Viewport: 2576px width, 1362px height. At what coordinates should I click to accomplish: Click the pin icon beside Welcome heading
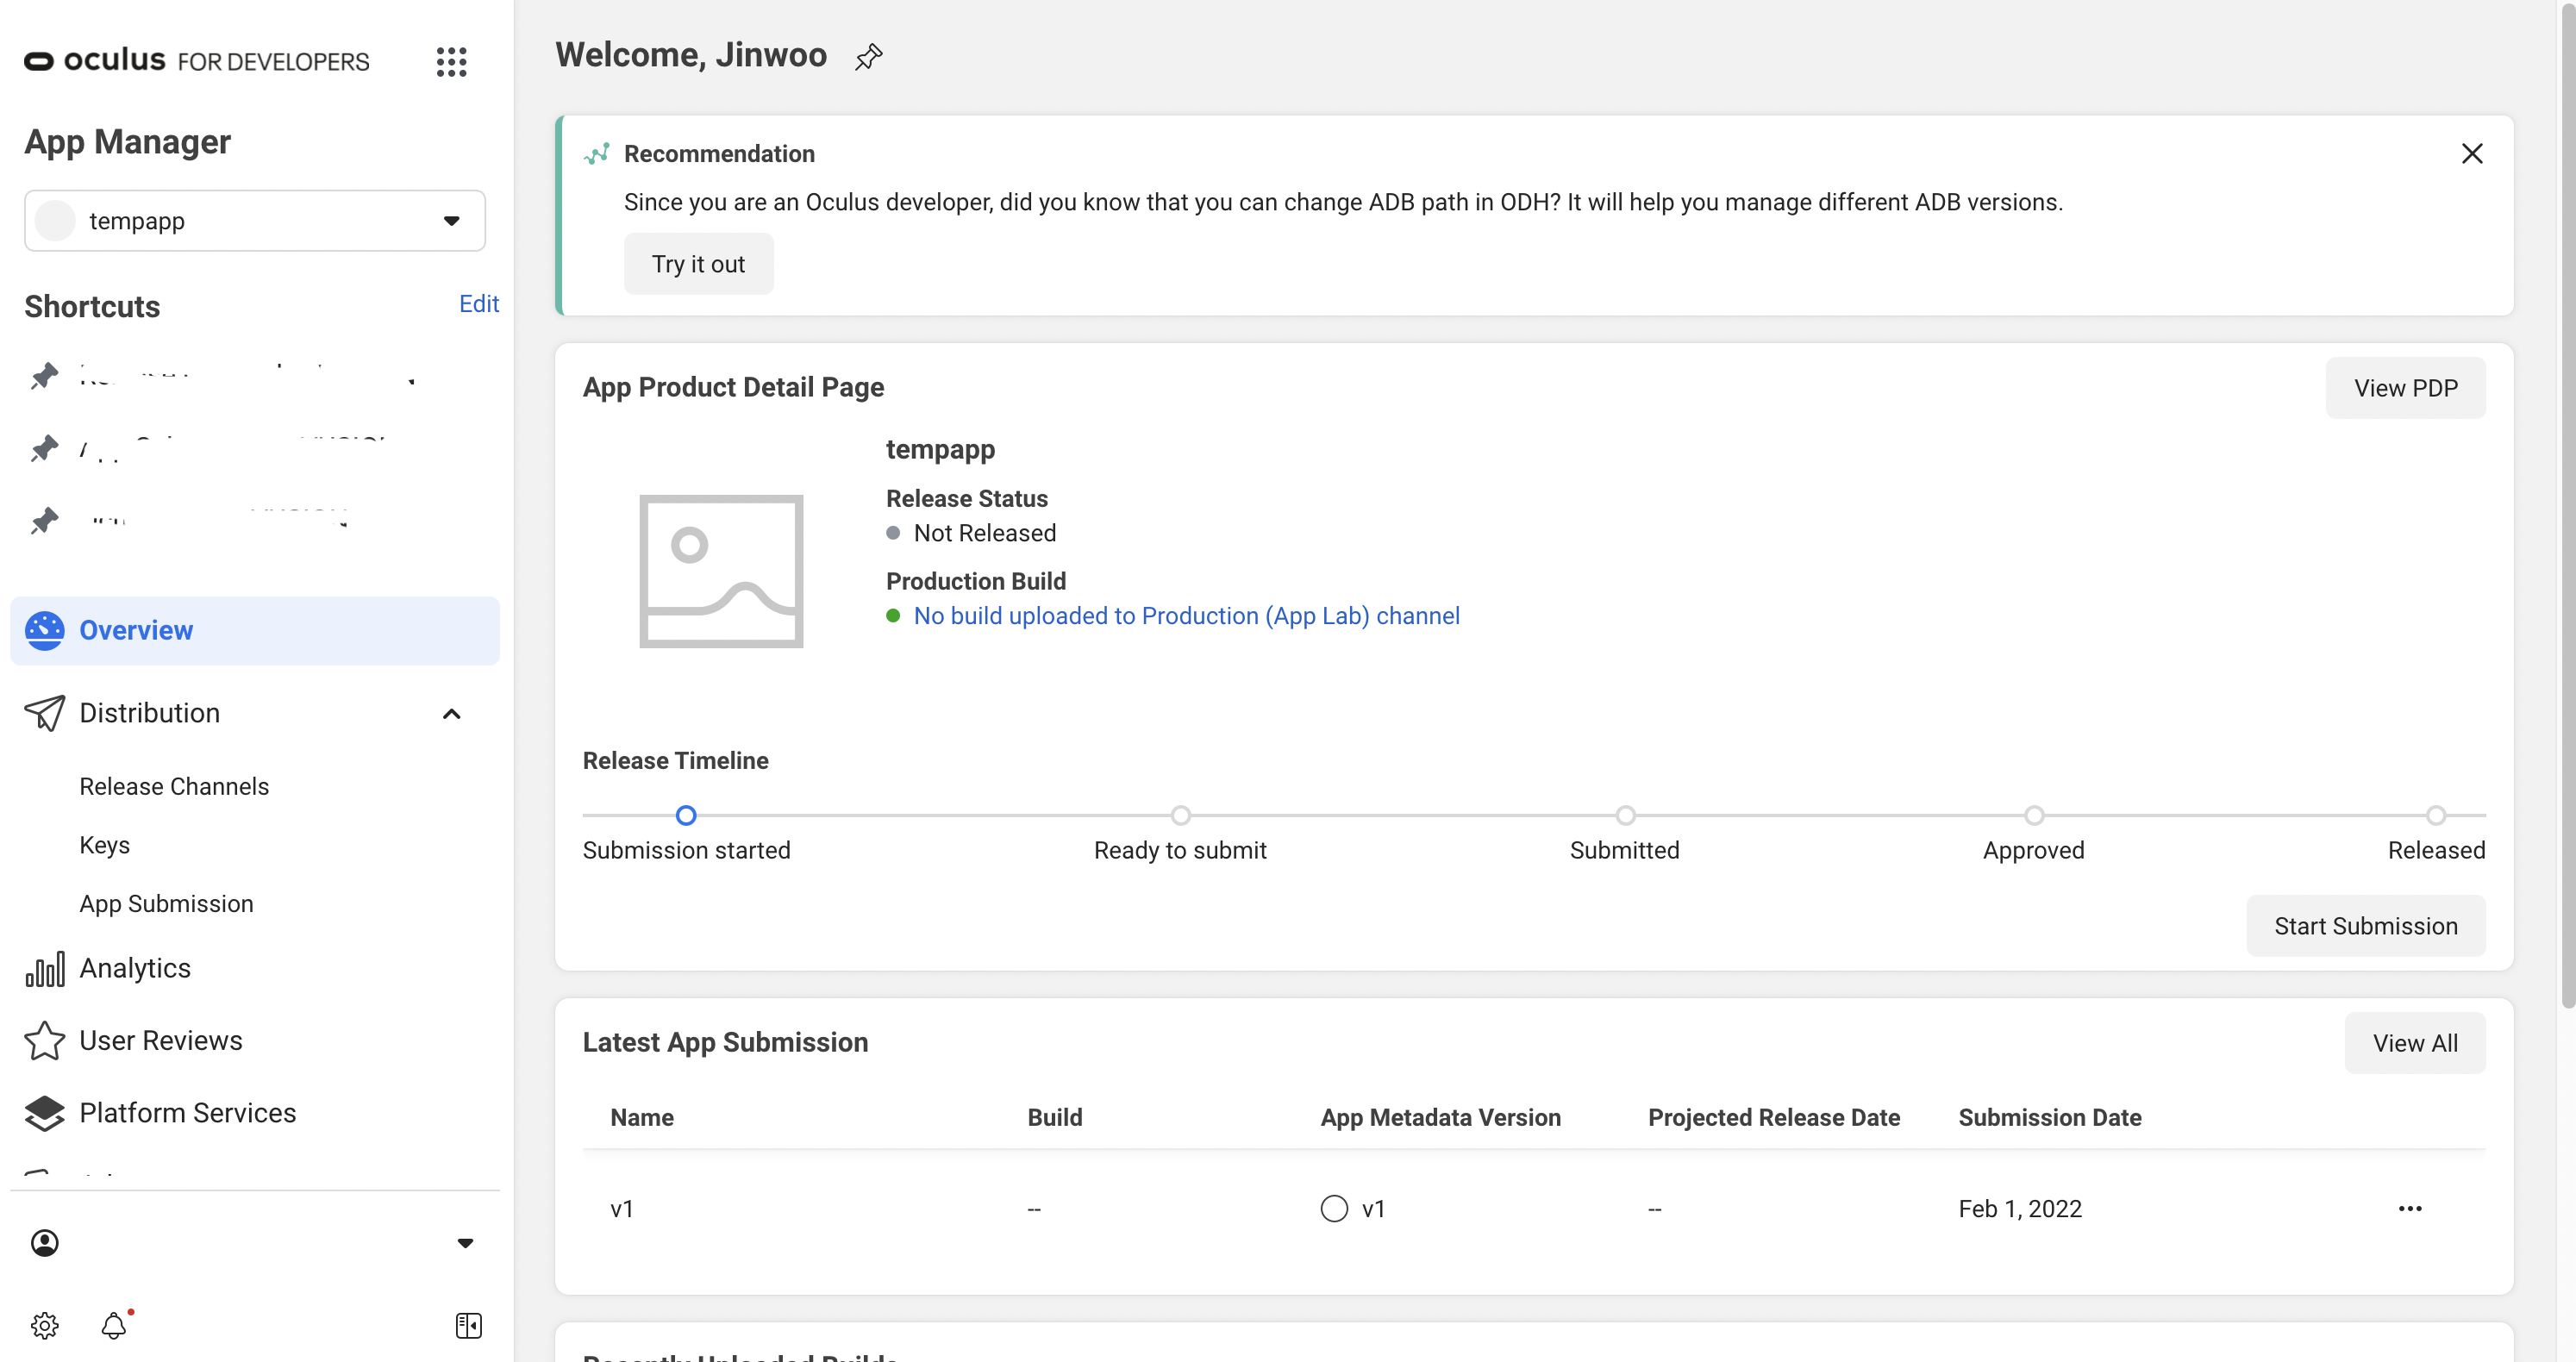tap(868, 57)
